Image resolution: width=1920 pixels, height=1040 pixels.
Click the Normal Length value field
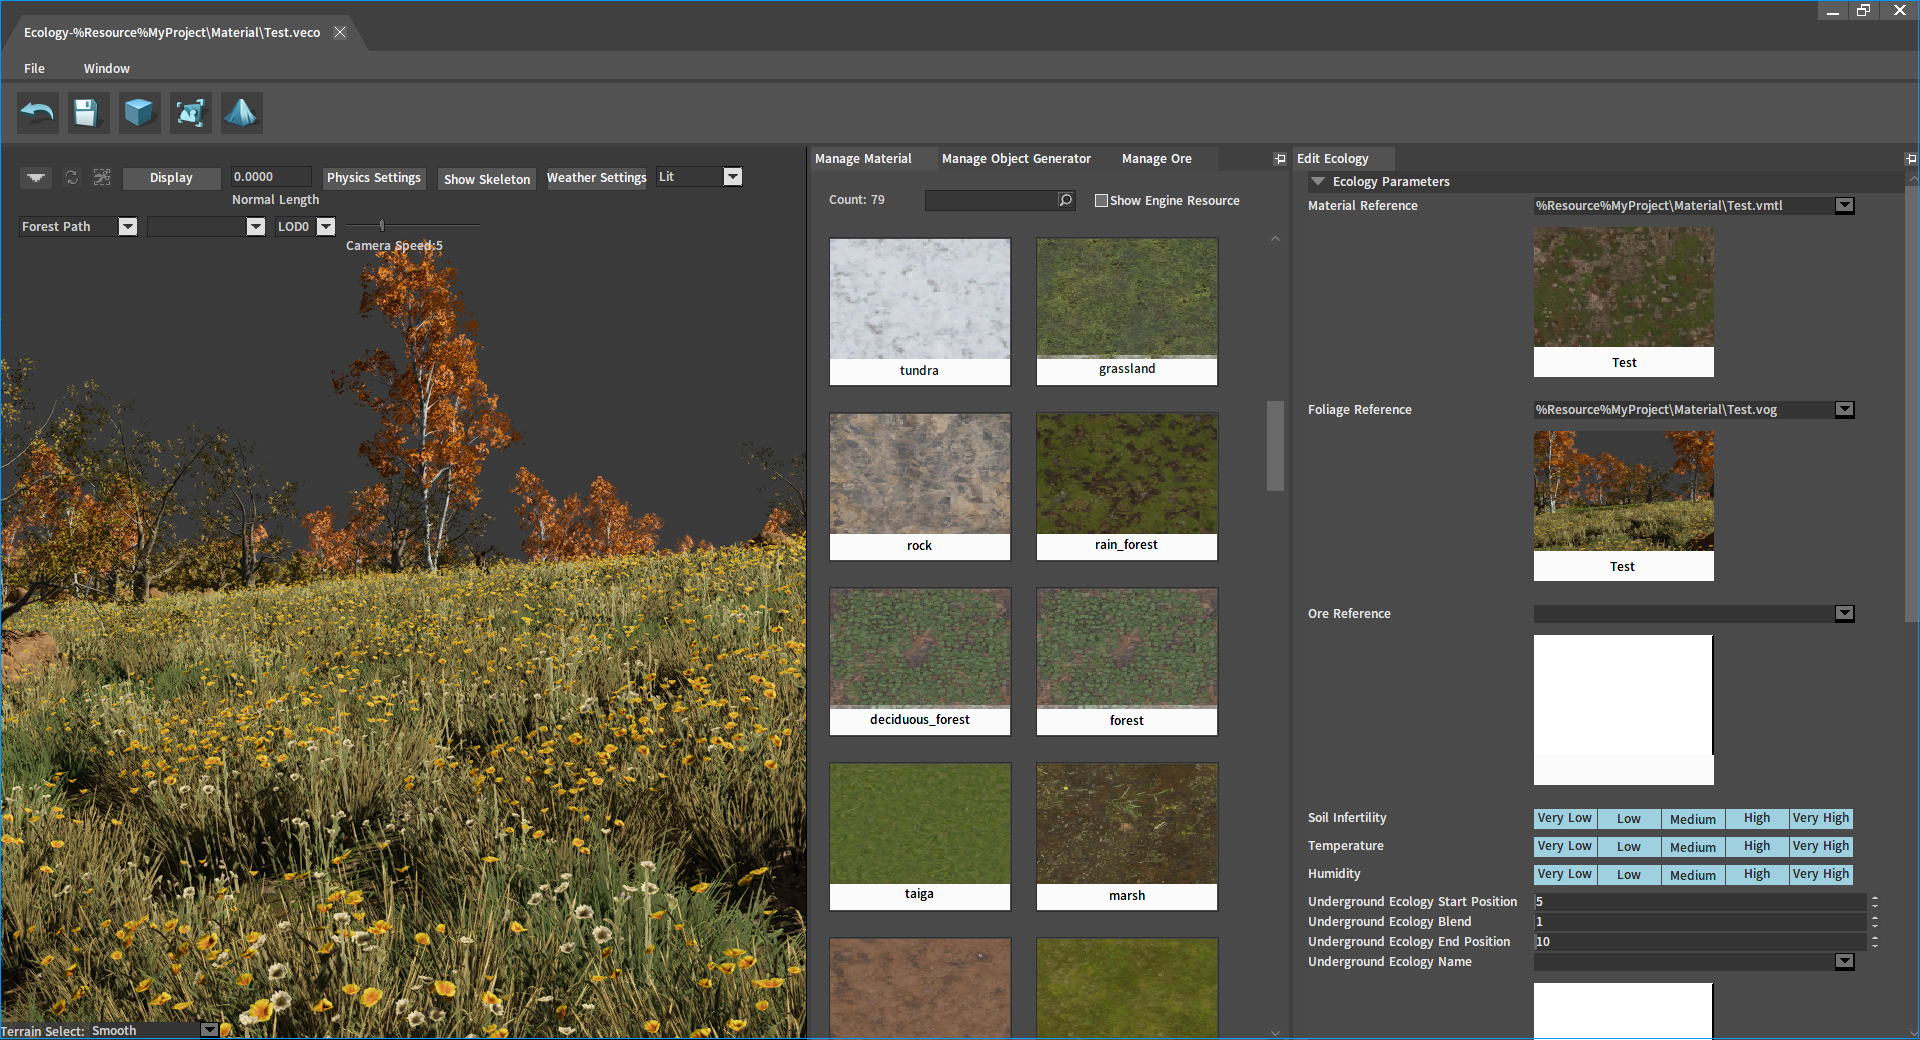[271, 177]
